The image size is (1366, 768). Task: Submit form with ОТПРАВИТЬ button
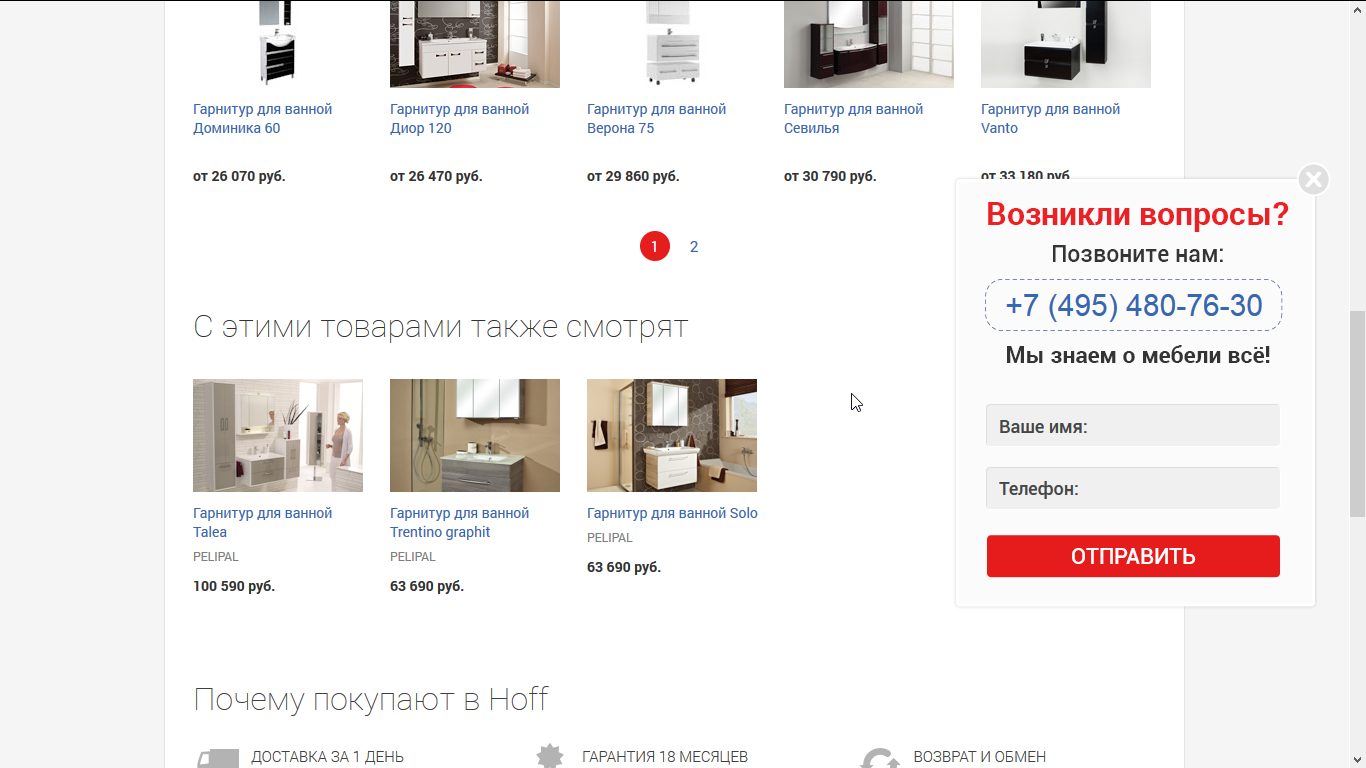click(1133, 556)
